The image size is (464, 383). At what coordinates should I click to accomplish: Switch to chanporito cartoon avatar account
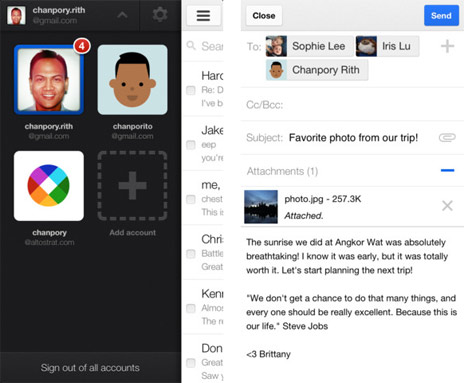[132, 80]
